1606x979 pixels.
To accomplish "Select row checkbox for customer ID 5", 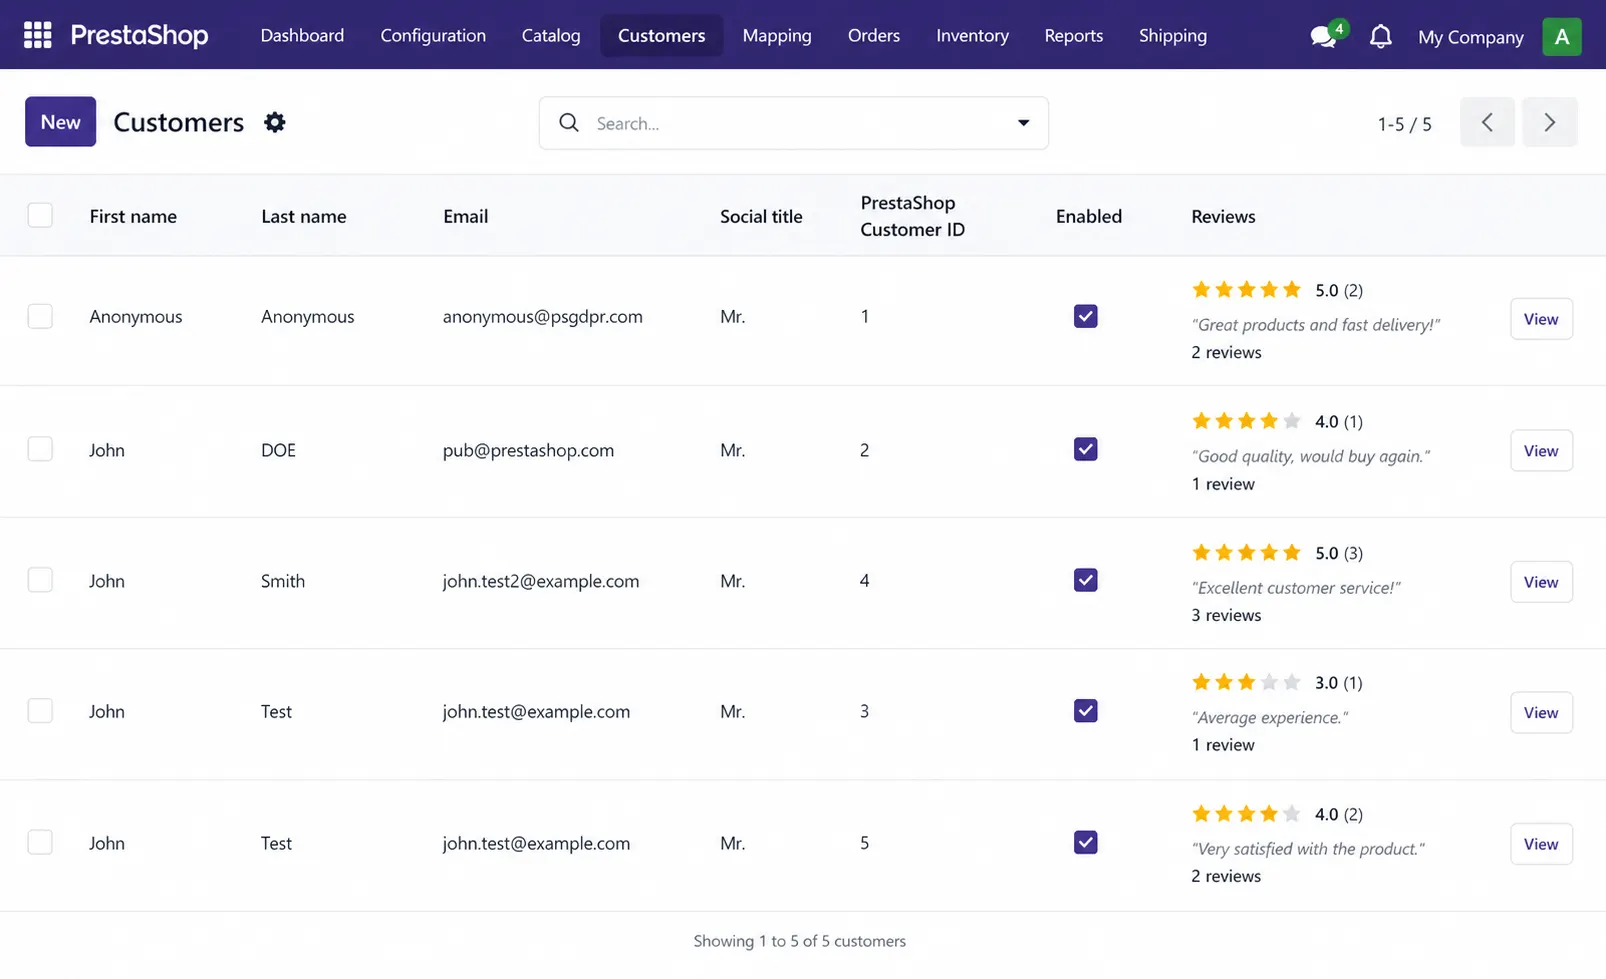I will tap(40, 842).
